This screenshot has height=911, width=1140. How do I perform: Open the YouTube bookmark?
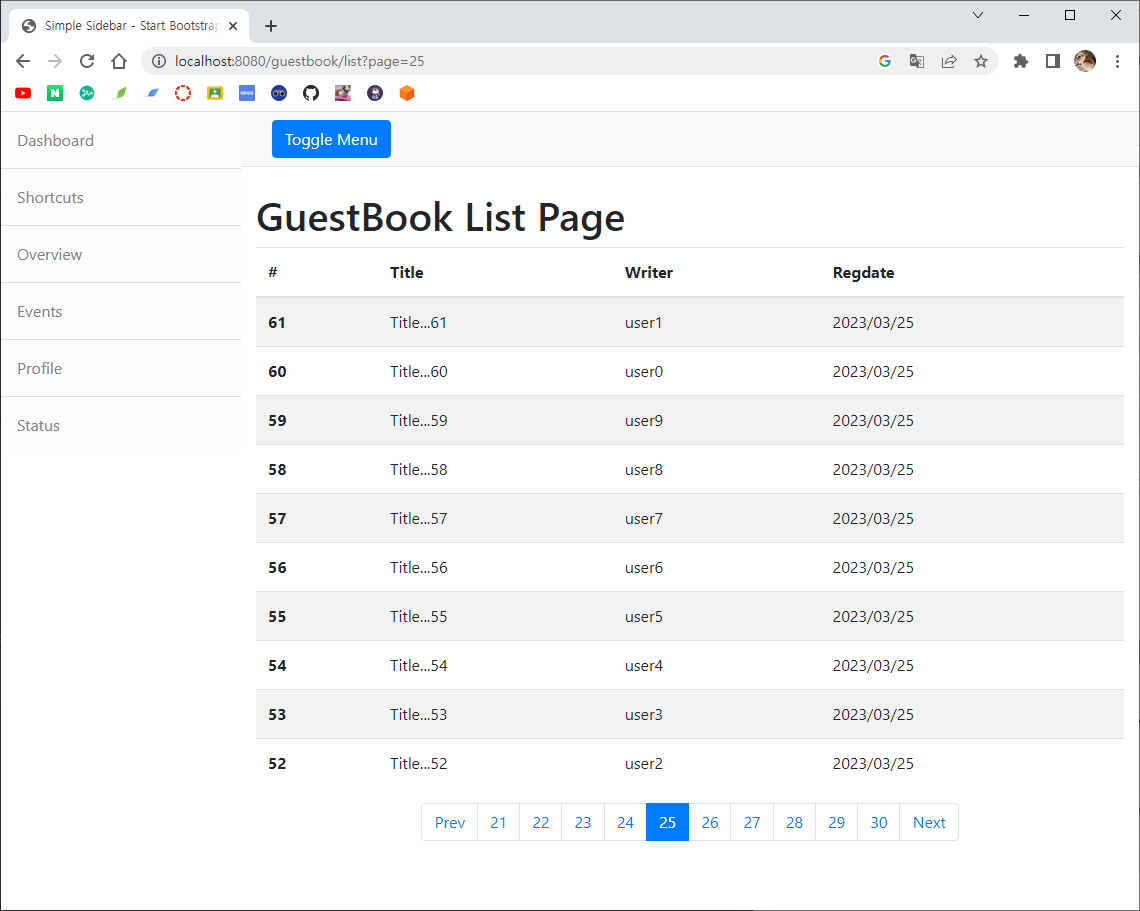pos(23,93)
